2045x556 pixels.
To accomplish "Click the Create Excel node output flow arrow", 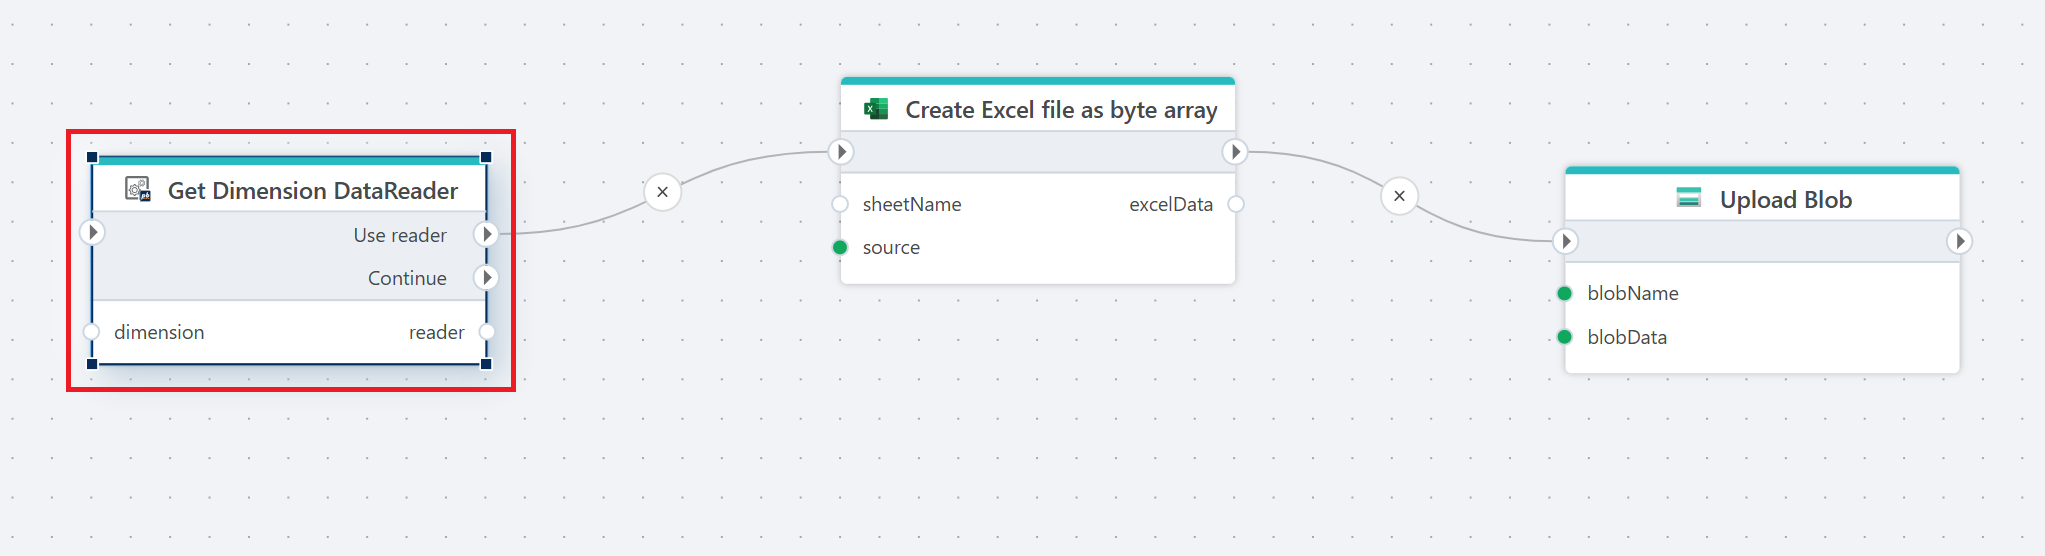I will pyautogui.click(x=1235, y=152).
